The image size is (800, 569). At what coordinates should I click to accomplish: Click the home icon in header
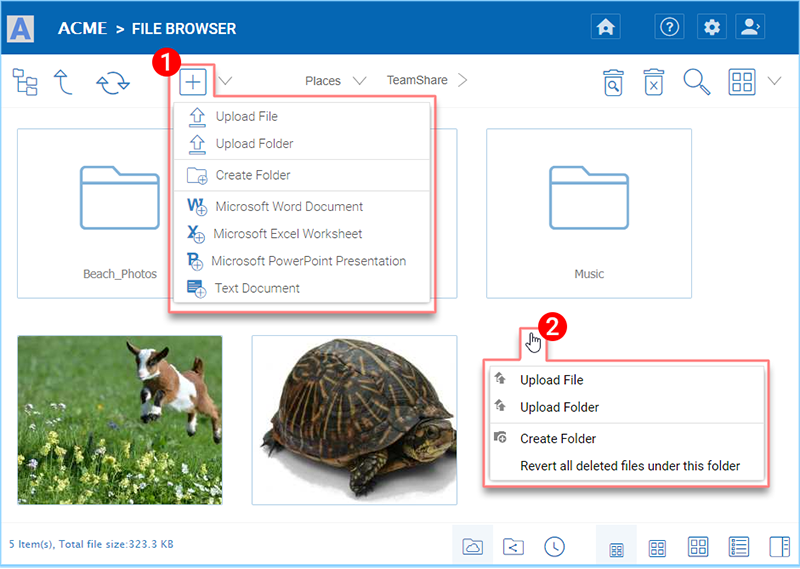point(606,28)
